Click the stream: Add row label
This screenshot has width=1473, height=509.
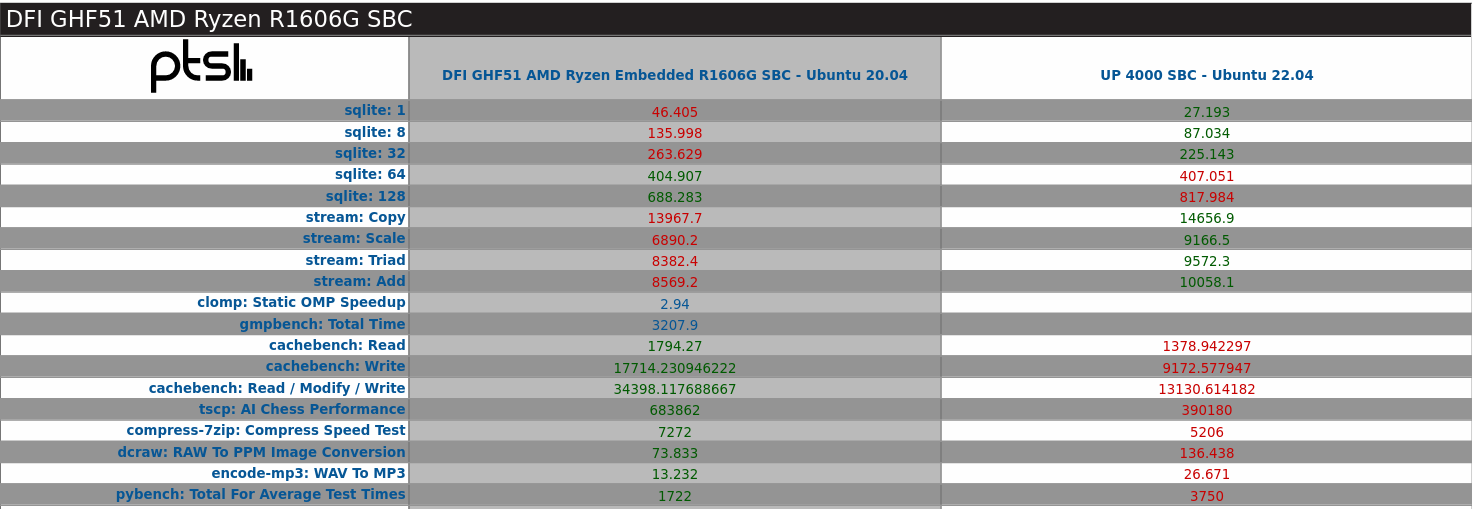point(360,282)
